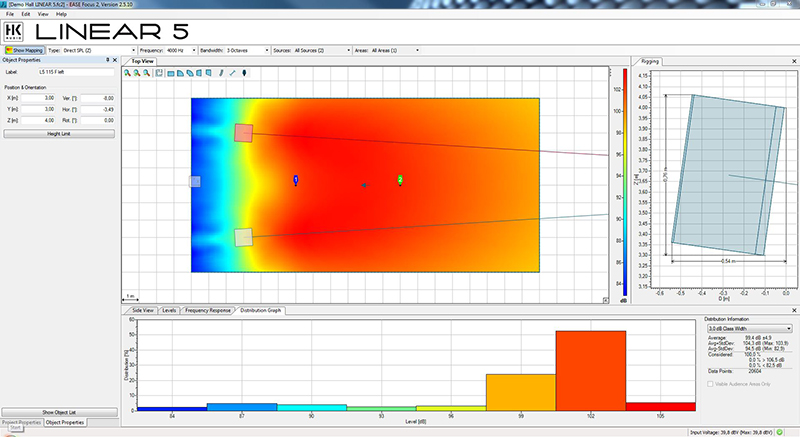Open the 3.0 dB Class Width dropdown

pos(749,329)
